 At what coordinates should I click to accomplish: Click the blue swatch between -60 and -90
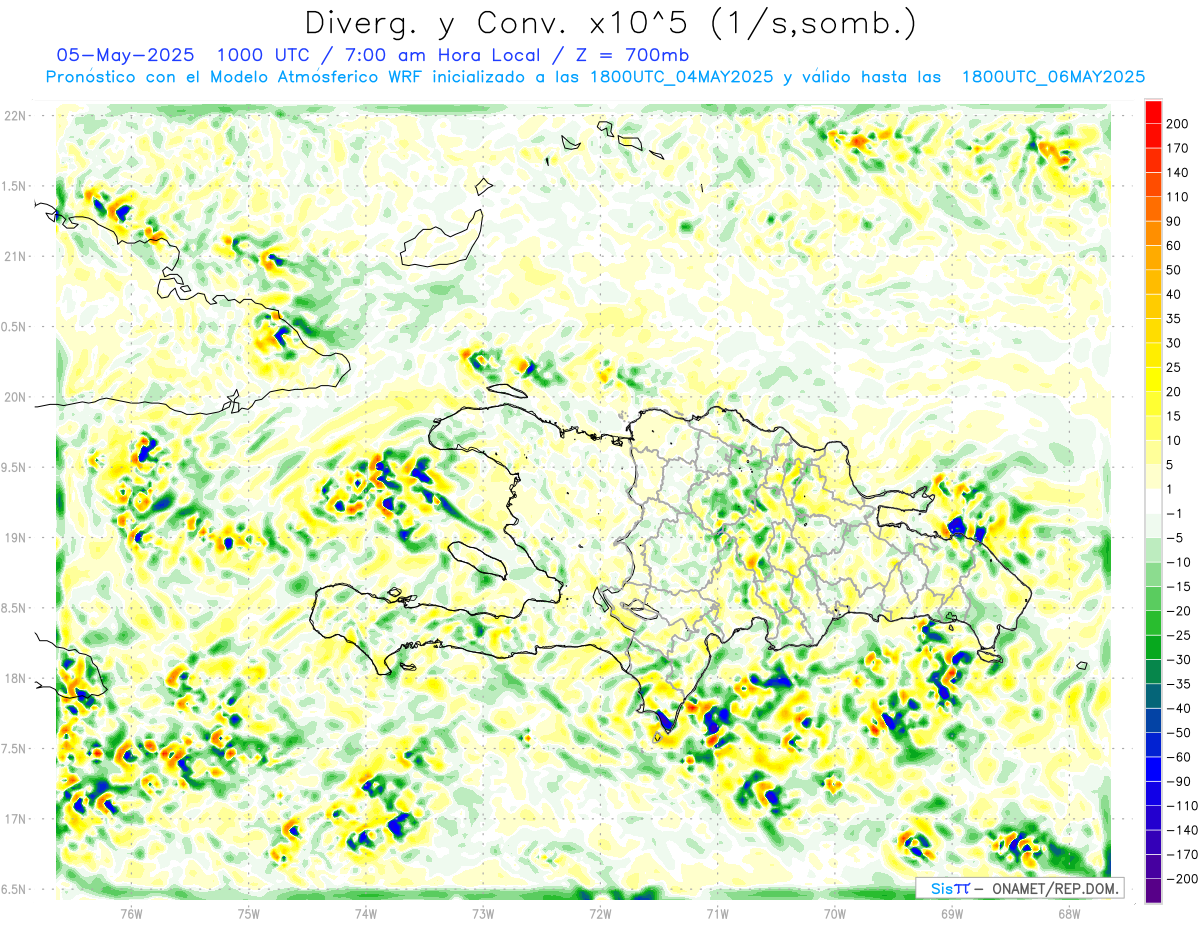coord(1153,769)
